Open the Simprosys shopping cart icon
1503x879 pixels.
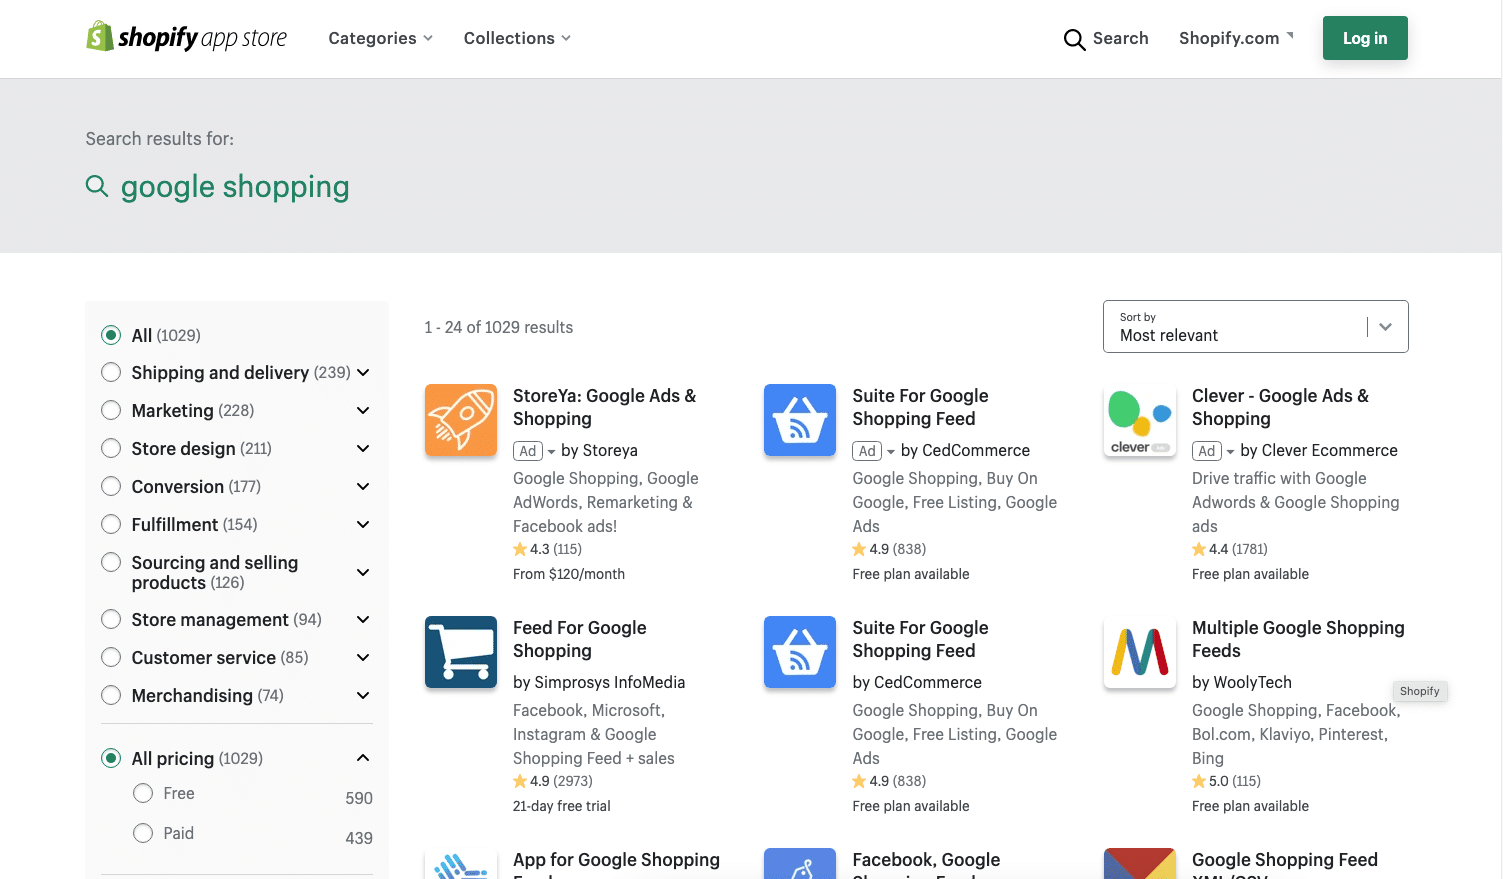pos(461,652)
